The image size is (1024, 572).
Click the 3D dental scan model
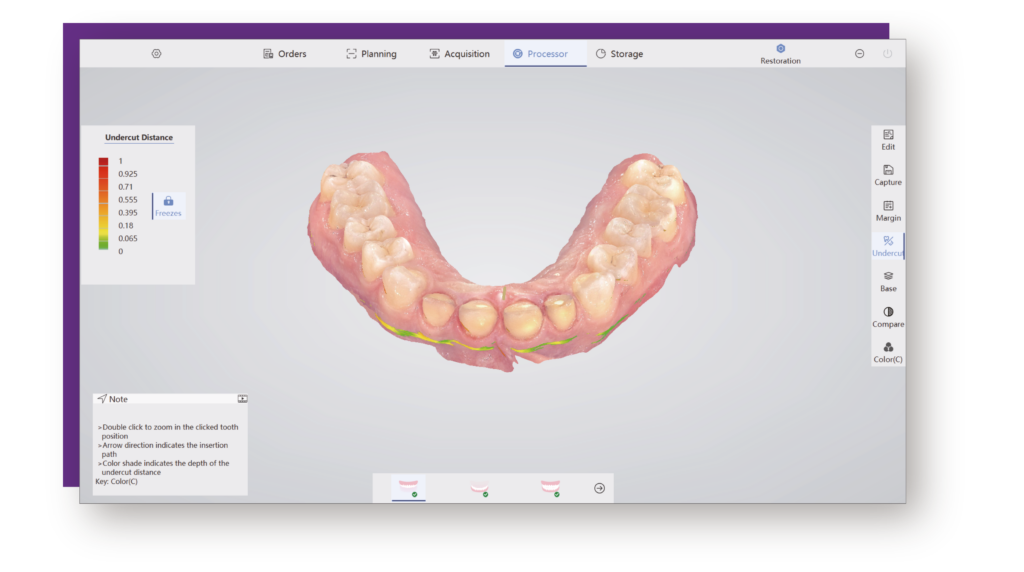pyautogui.click(x=502, y=261)
